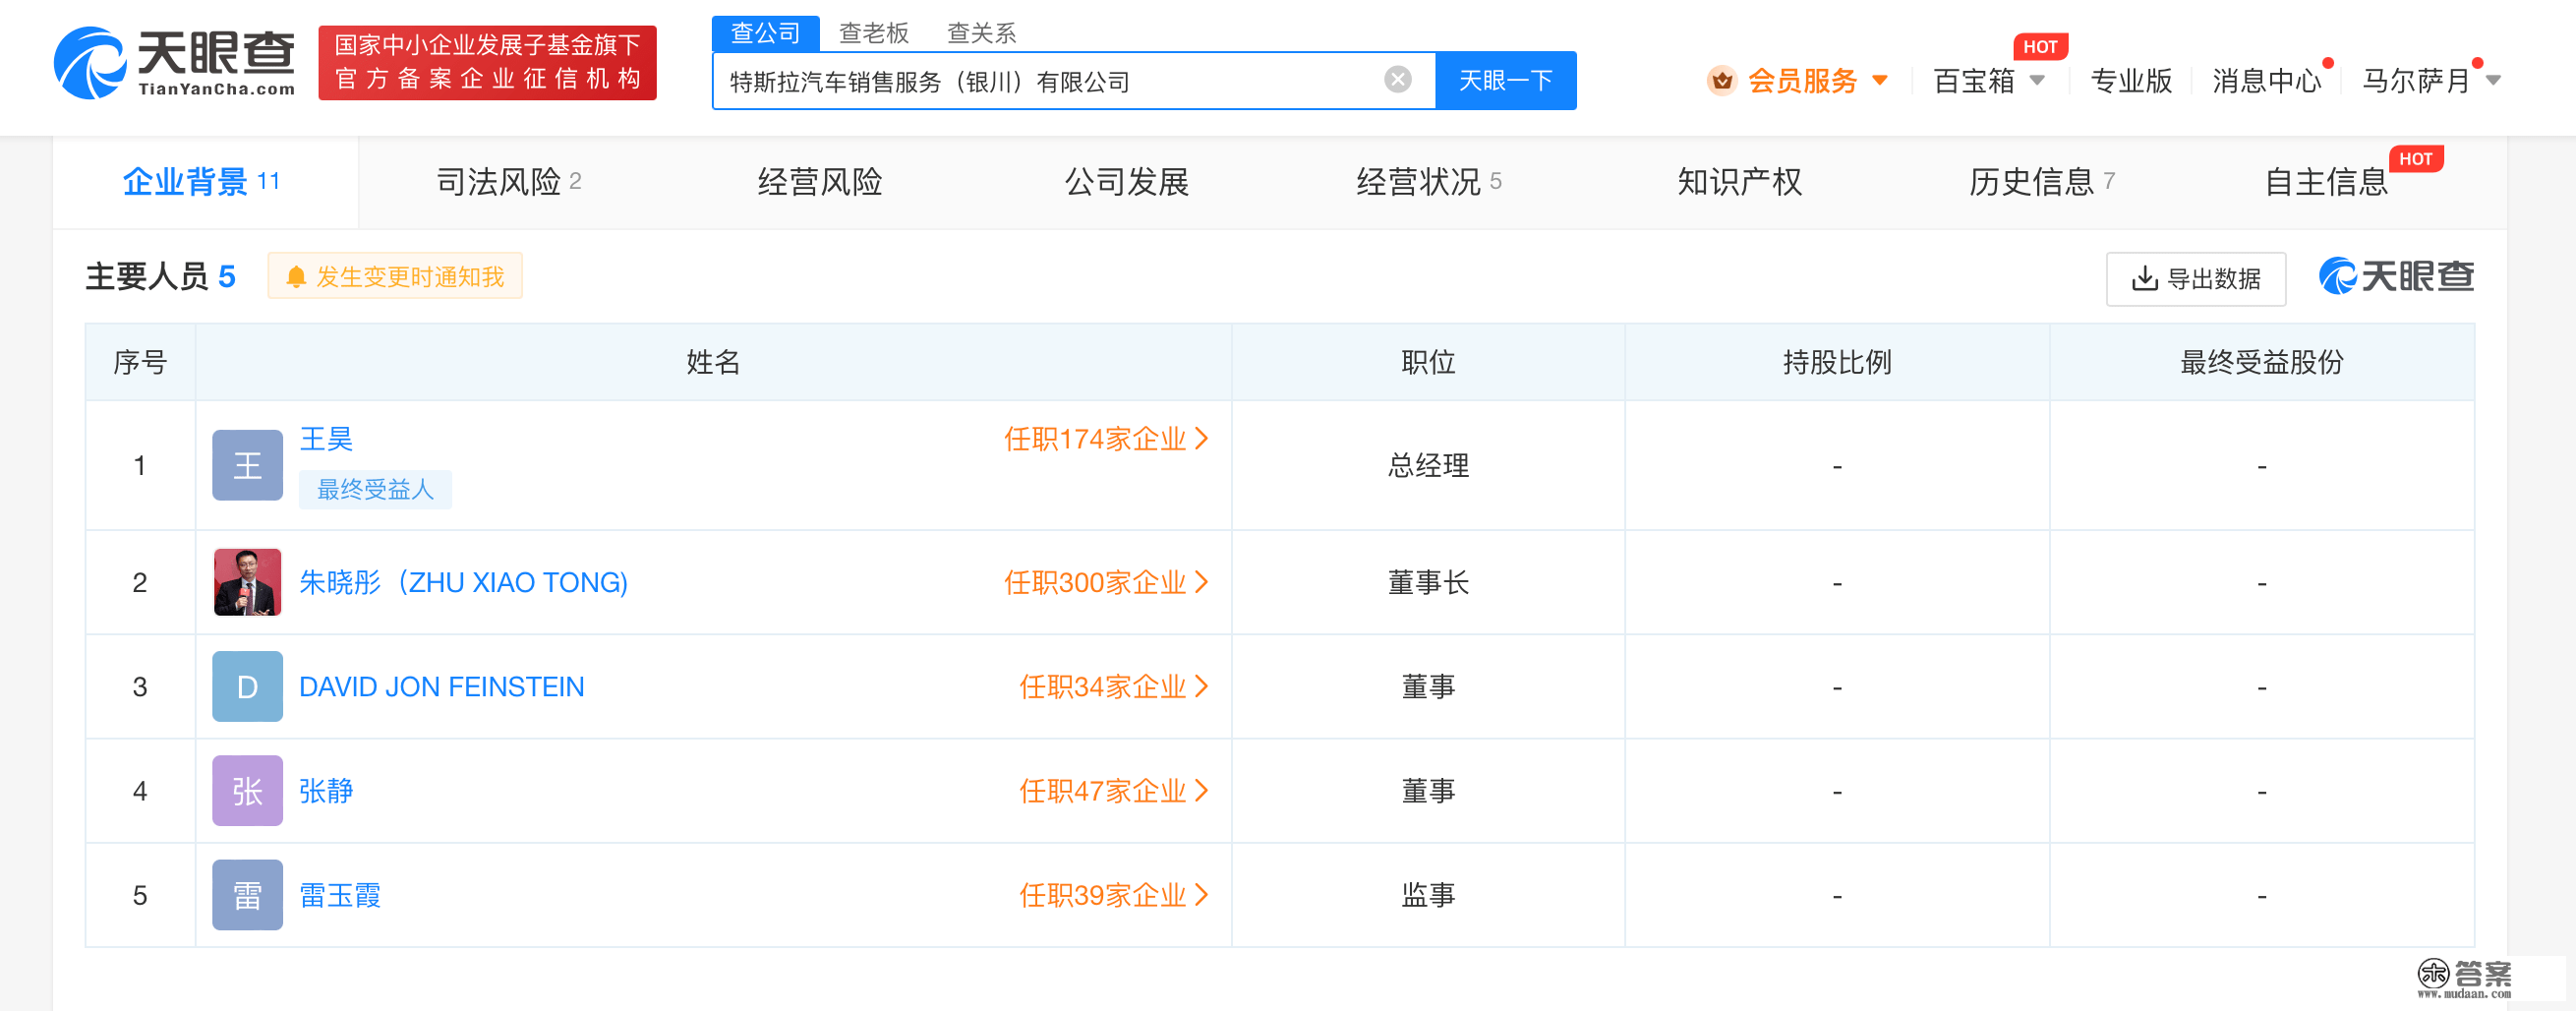This screenshot has width=2576, height=1011.
Task: Open DAVID JON FEINSTEIN profile link
Action: (x=442, y=687)
